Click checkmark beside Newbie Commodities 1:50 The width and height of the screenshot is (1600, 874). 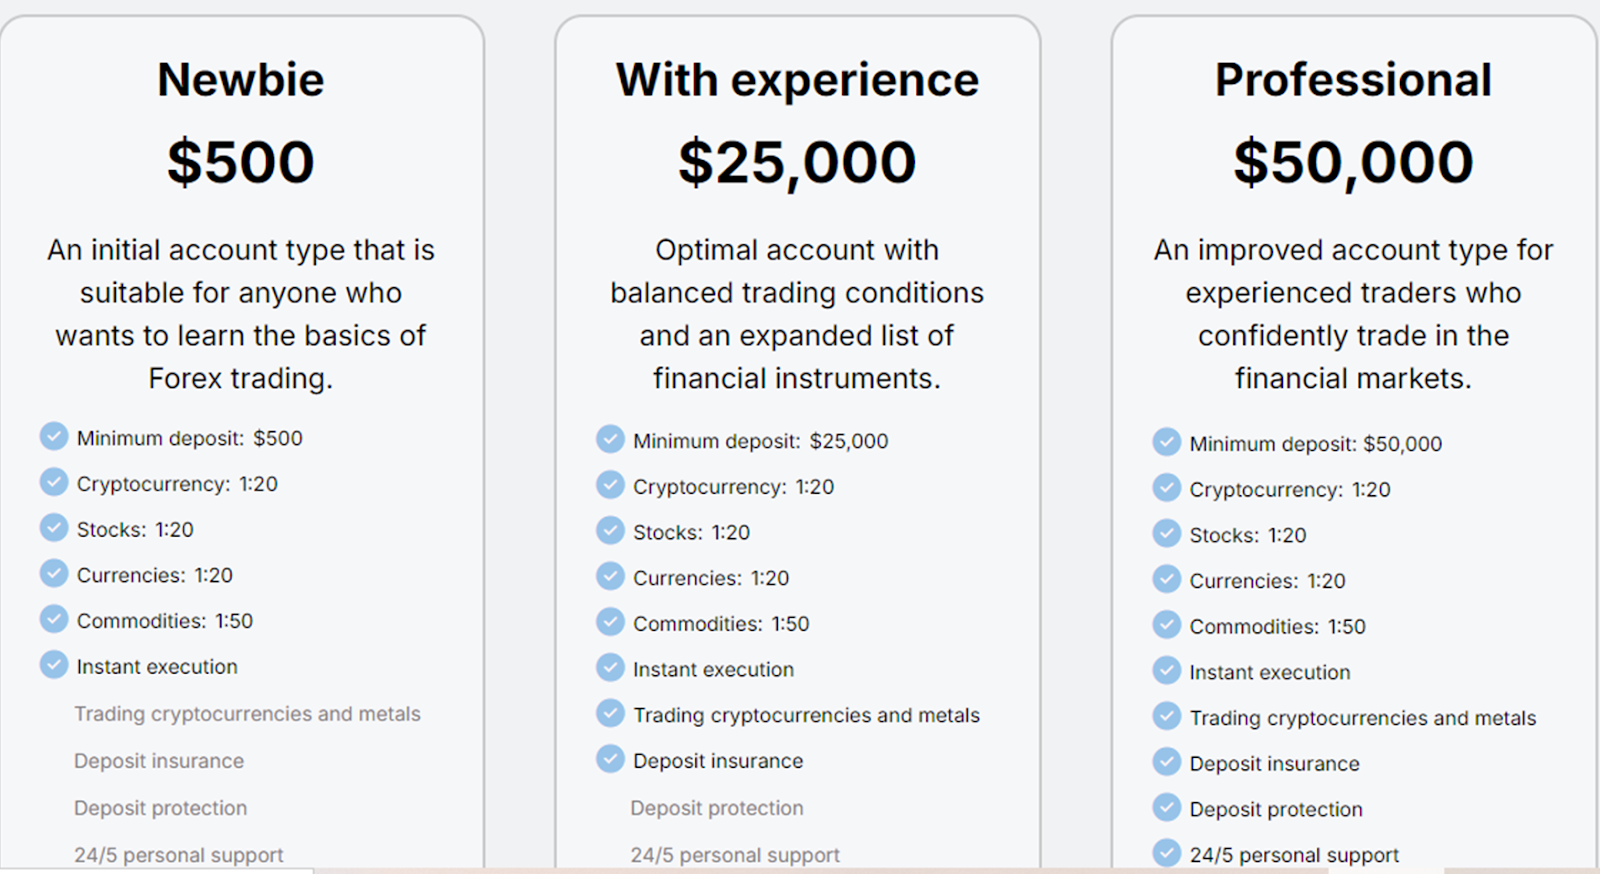(54, 619)
